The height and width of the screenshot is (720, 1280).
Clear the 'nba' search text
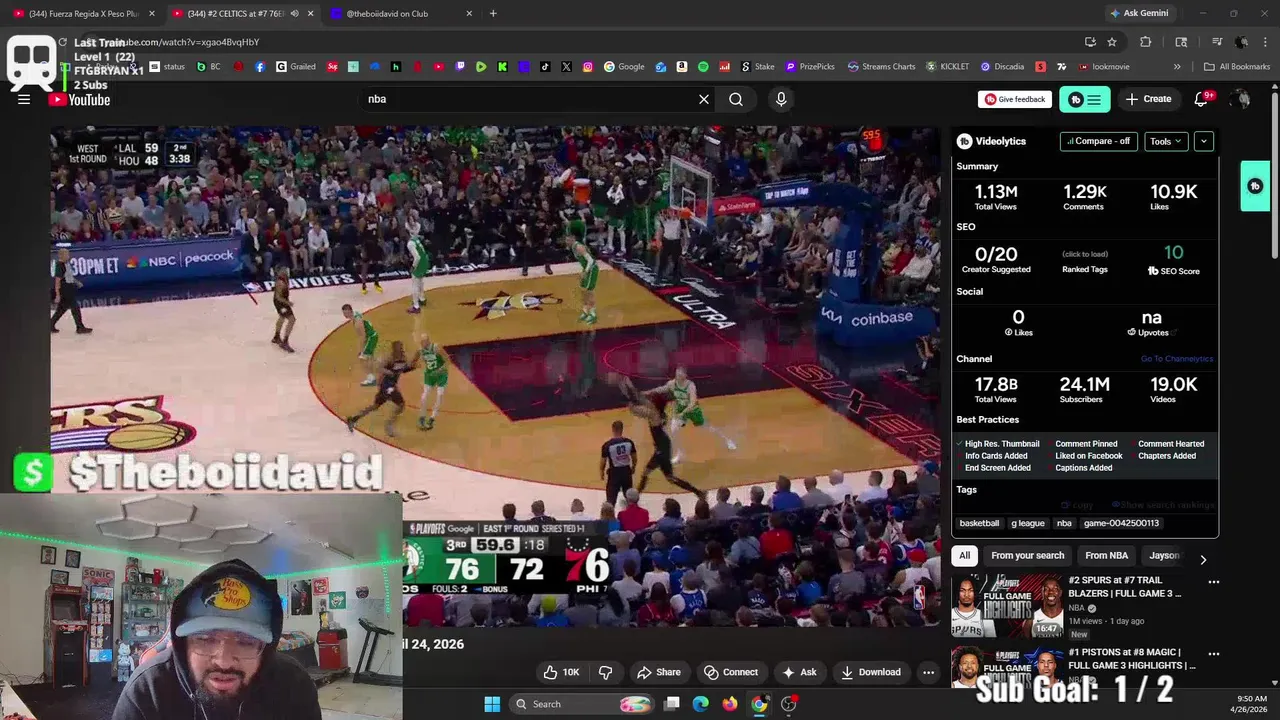(x=704, y=99)
